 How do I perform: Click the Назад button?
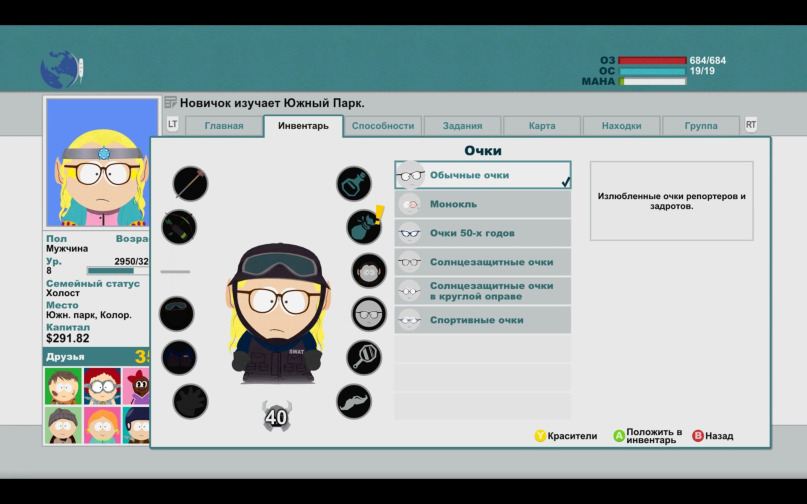(713, 436)
